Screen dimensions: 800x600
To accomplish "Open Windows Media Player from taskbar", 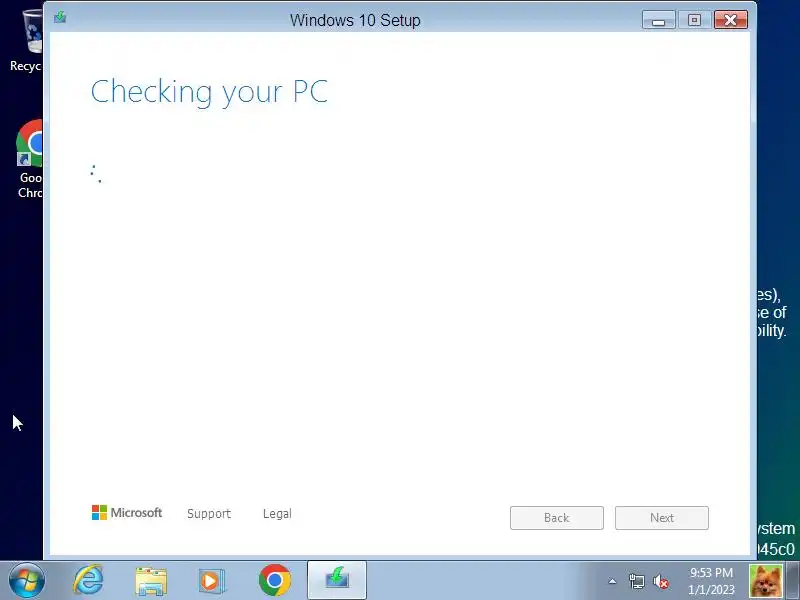I will pos(210,581).
